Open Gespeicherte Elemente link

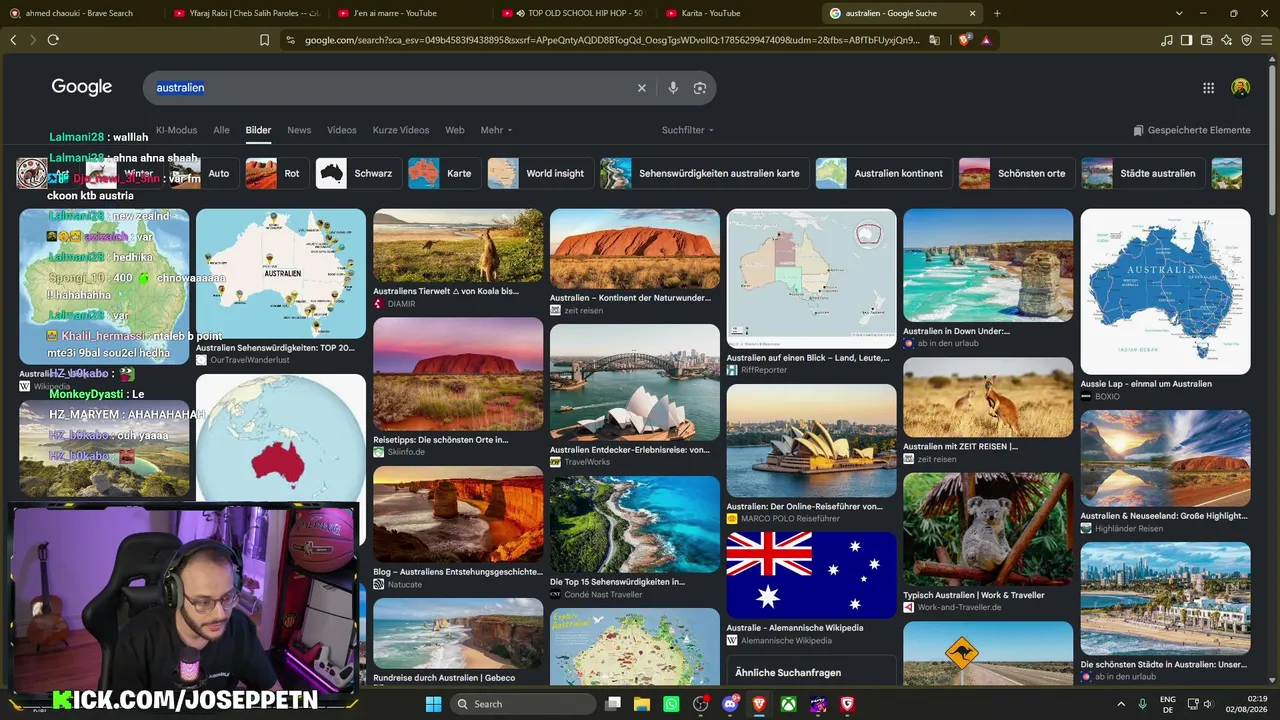tap(1192, 130)
